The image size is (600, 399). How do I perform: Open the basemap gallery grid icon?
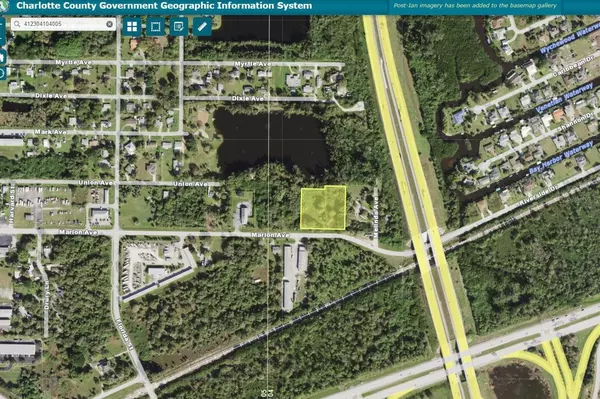coord(132,26)
